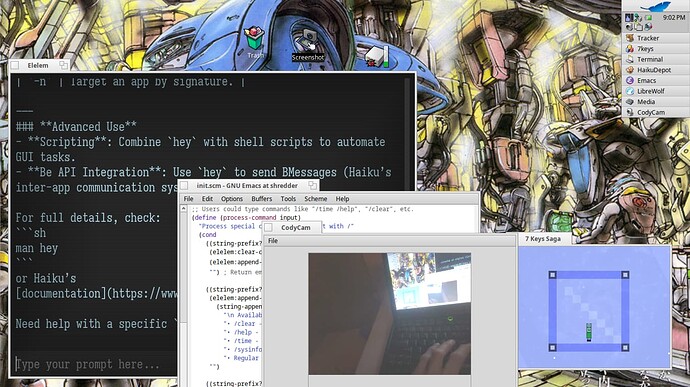The height and width of the screenshot is (387, 690).
Task: Click the CodyCam window close box
Action: coord(268,228)
